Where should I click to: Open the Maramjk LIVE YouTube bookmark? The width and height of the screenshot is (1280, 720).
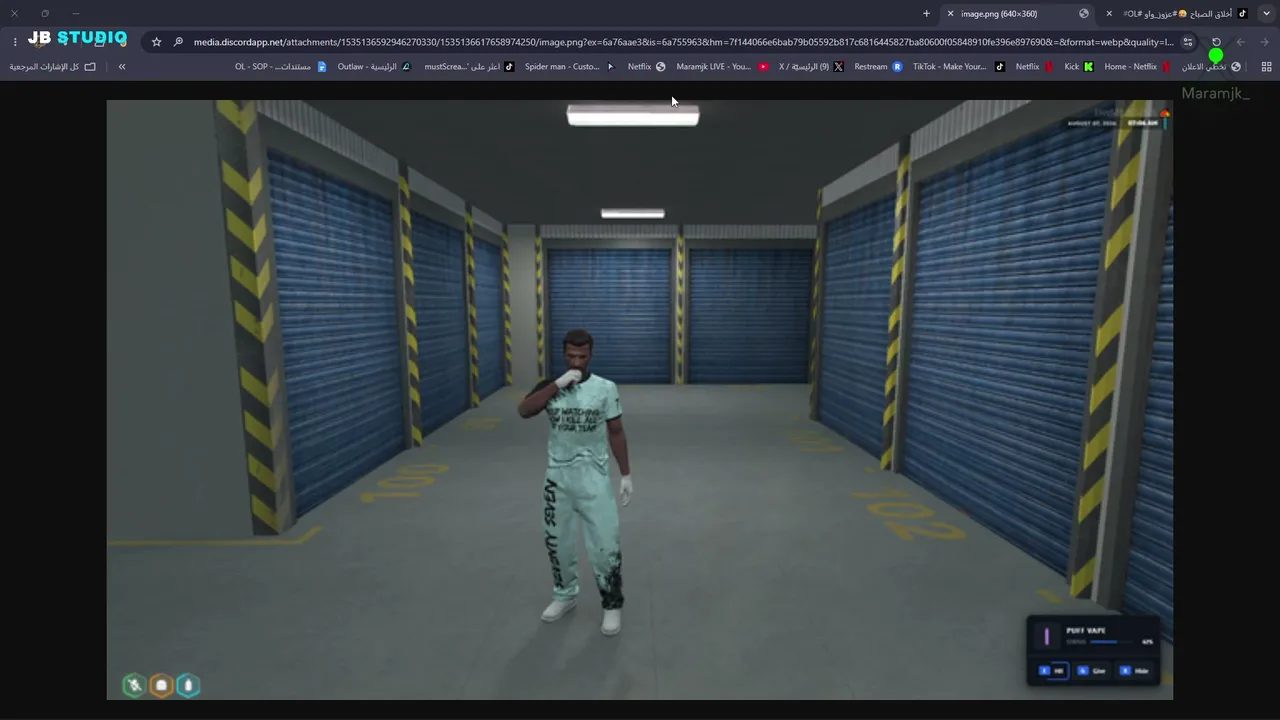[x=723, y=67]
